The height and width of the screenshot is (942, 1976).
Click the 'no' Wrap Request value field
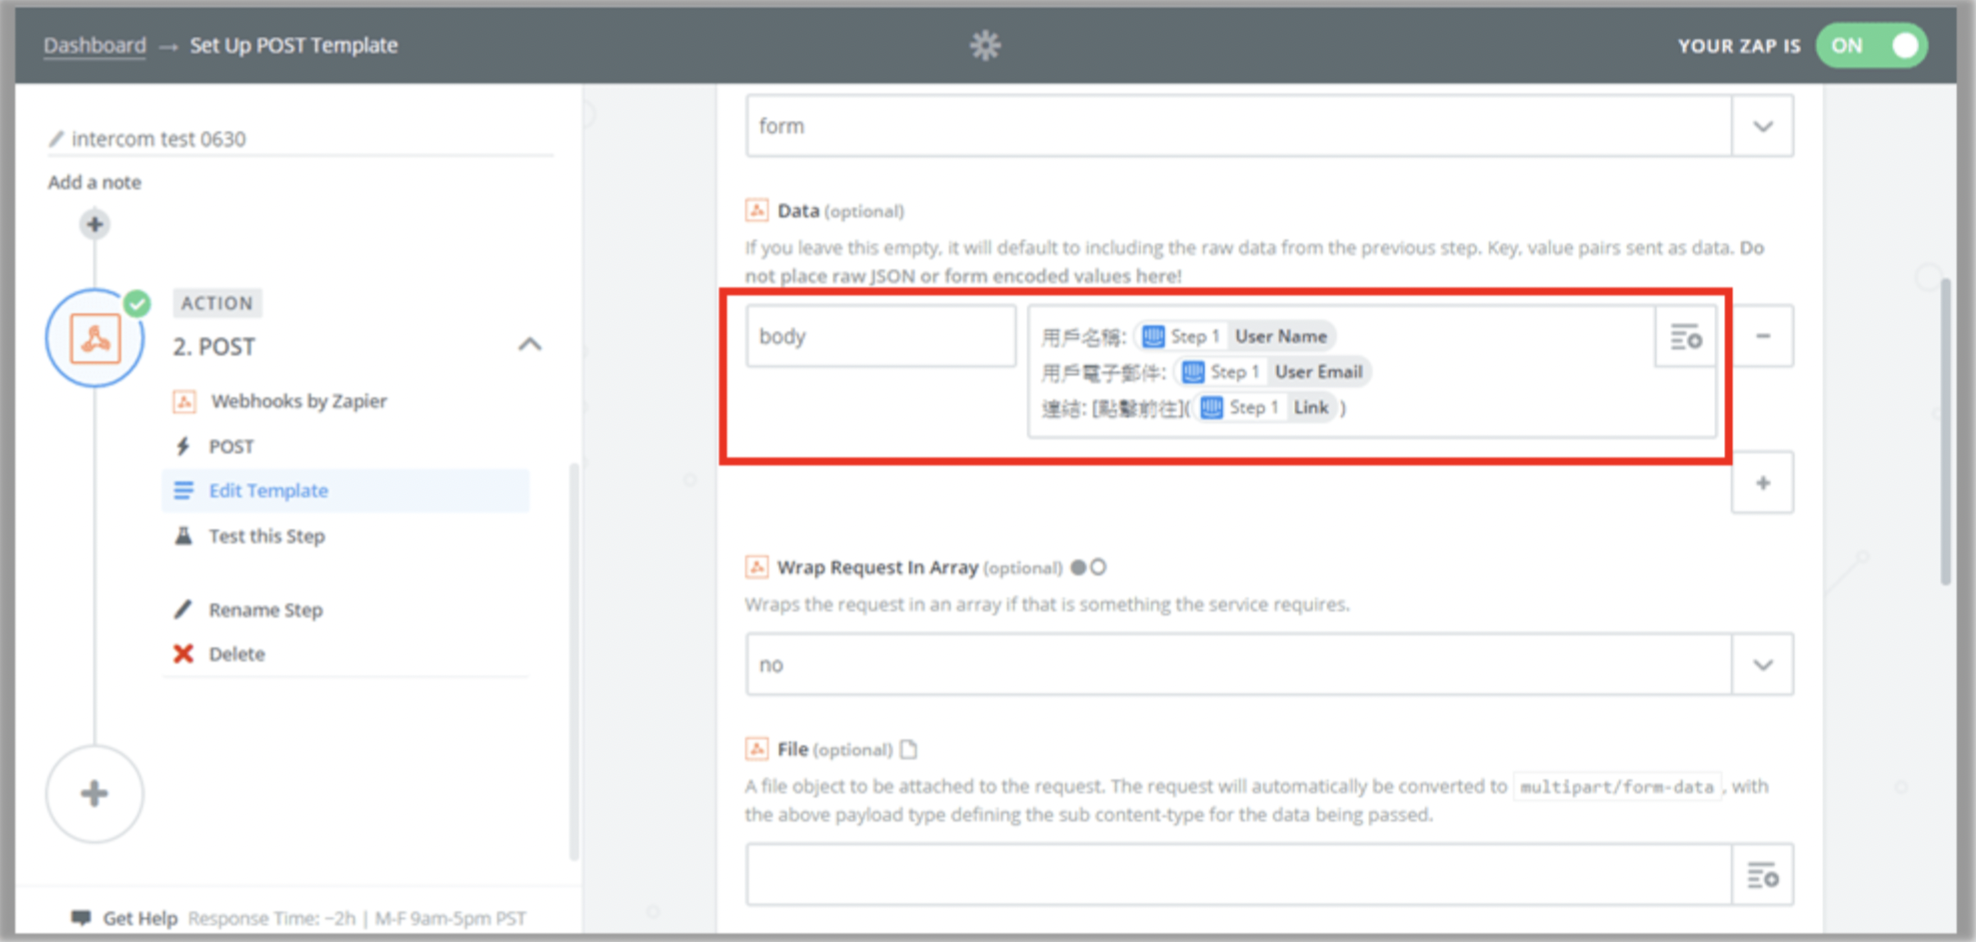(x=1239, y=665)
